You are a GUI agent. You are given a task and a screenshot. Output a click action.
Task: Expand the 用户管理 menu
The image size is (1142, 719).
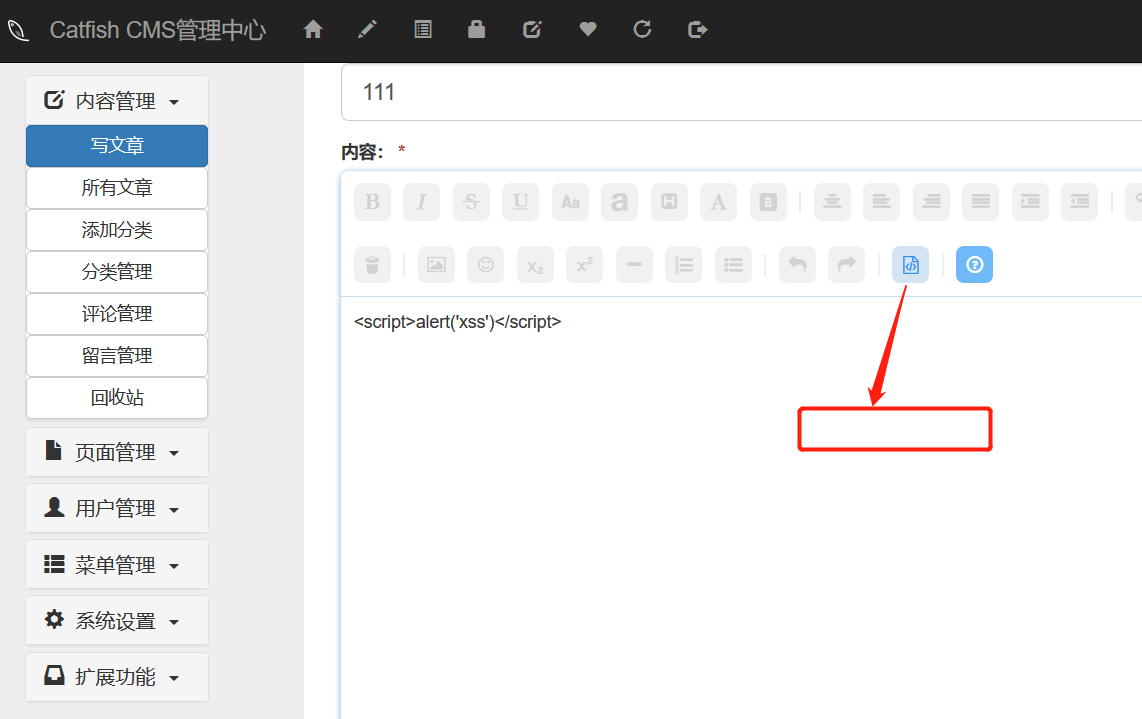tap(117, 508)
